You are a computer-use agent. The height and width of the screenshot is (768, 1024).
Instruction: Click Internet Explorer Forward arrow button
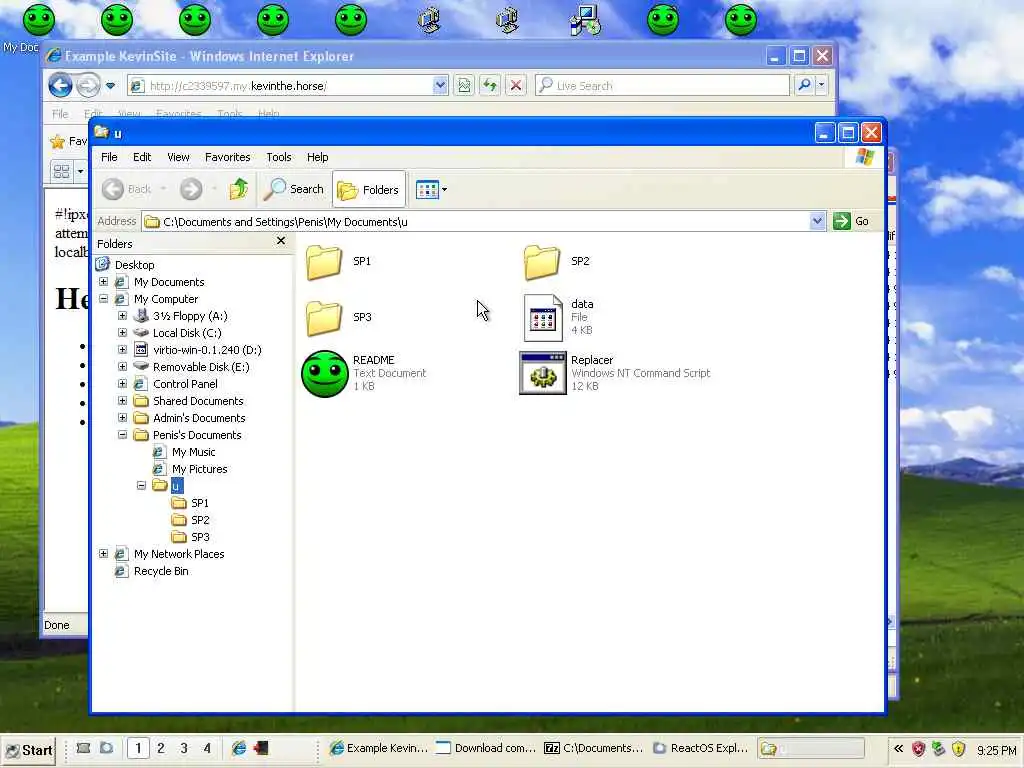[88, 85]
